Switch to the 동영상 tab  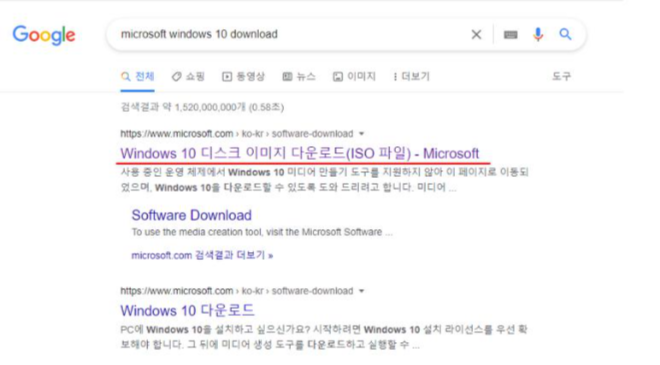(243, 77)
